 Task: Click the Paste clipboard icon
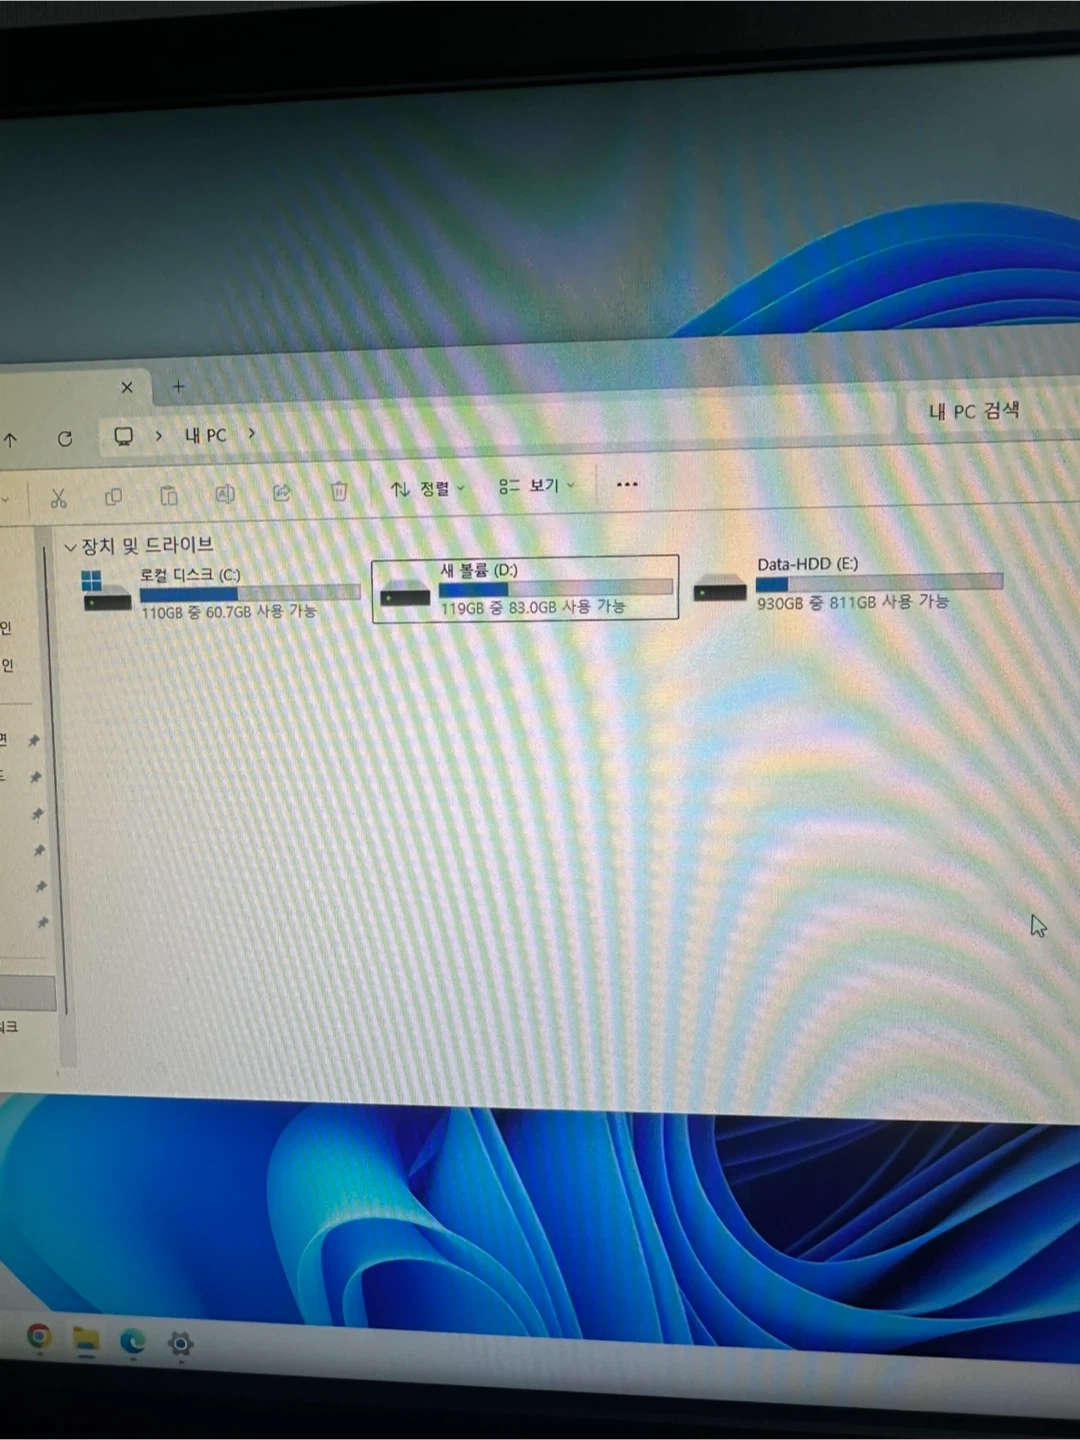[169, 495]
